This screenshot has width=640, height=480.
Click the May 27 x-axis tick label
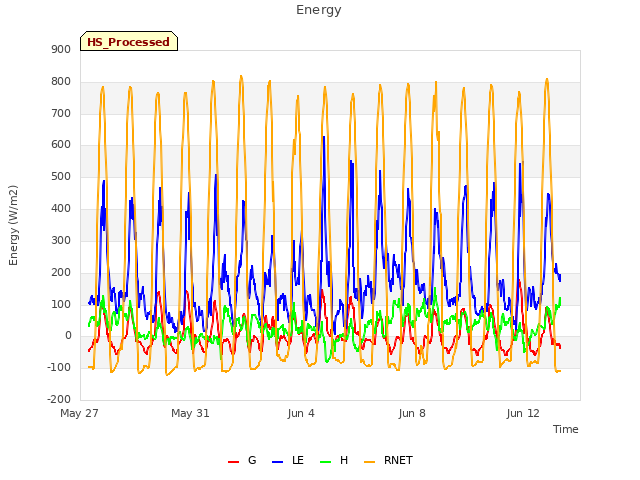[x=79, y=413]
